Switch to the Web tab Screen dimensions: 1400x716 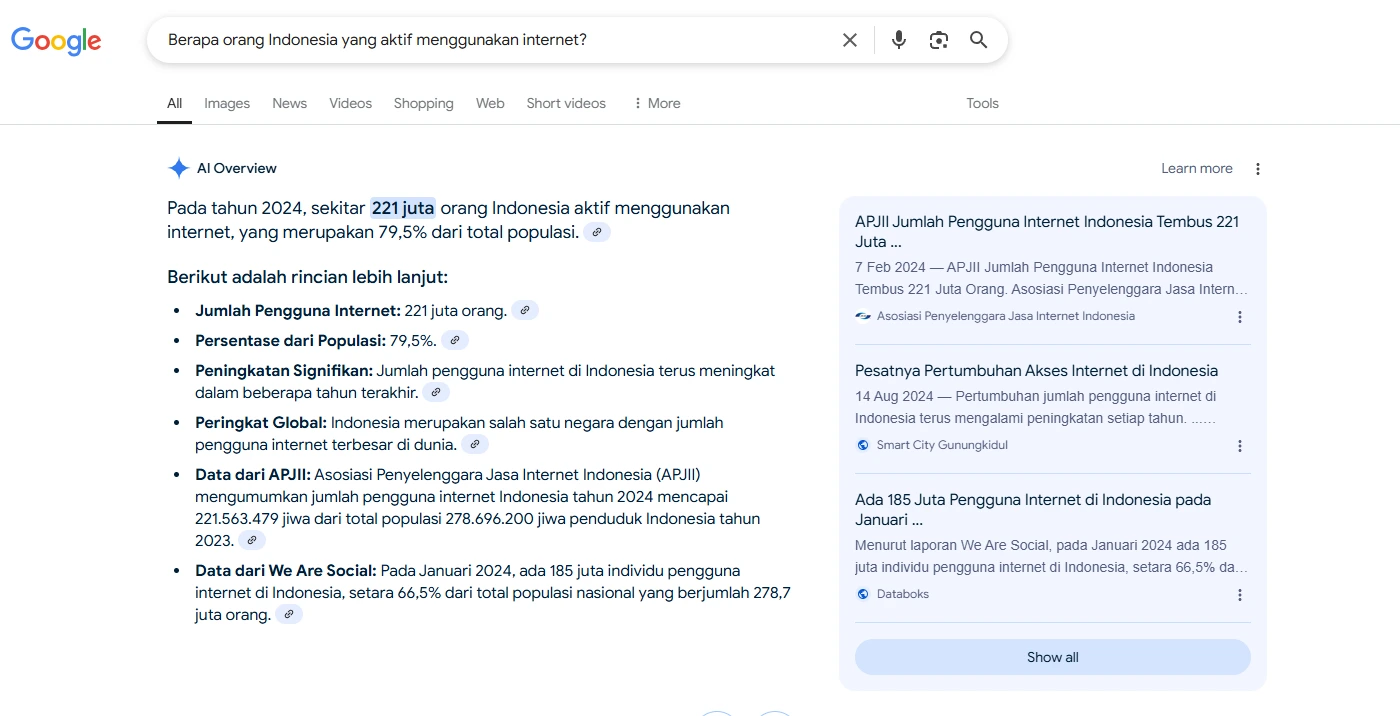pos(490,103)
